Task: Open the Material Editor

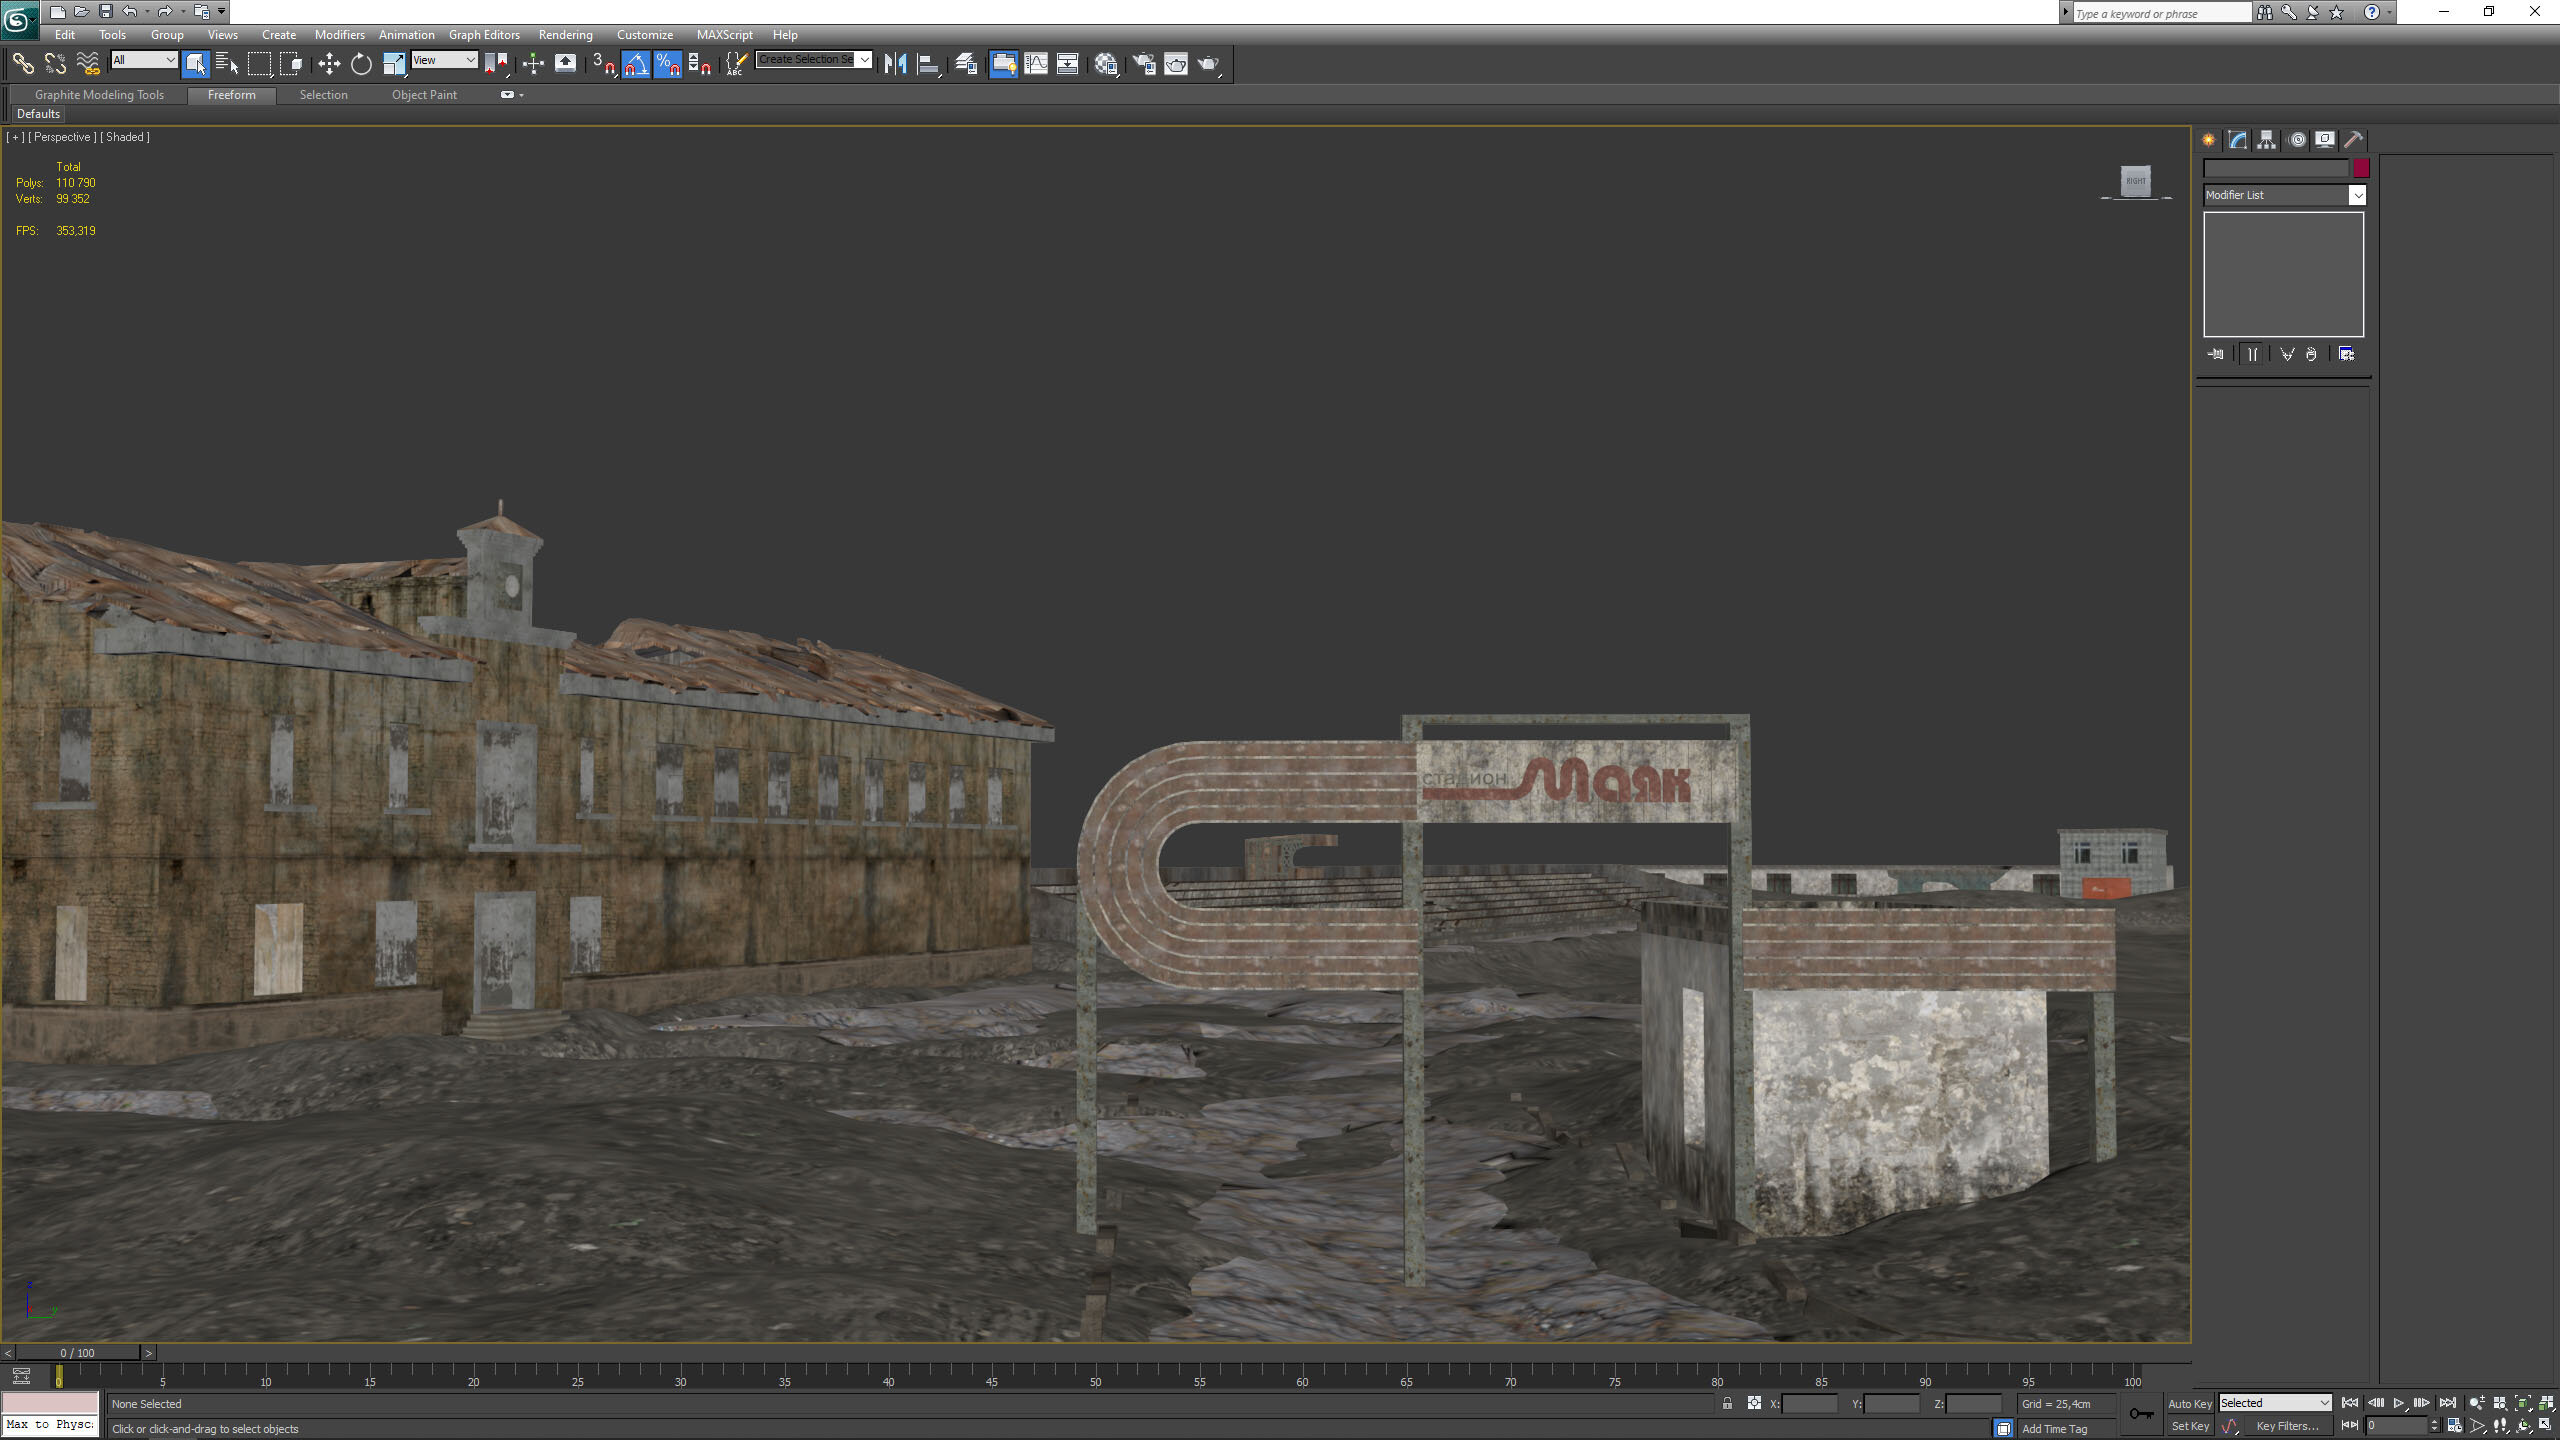Action: (x=1106, y=64)
